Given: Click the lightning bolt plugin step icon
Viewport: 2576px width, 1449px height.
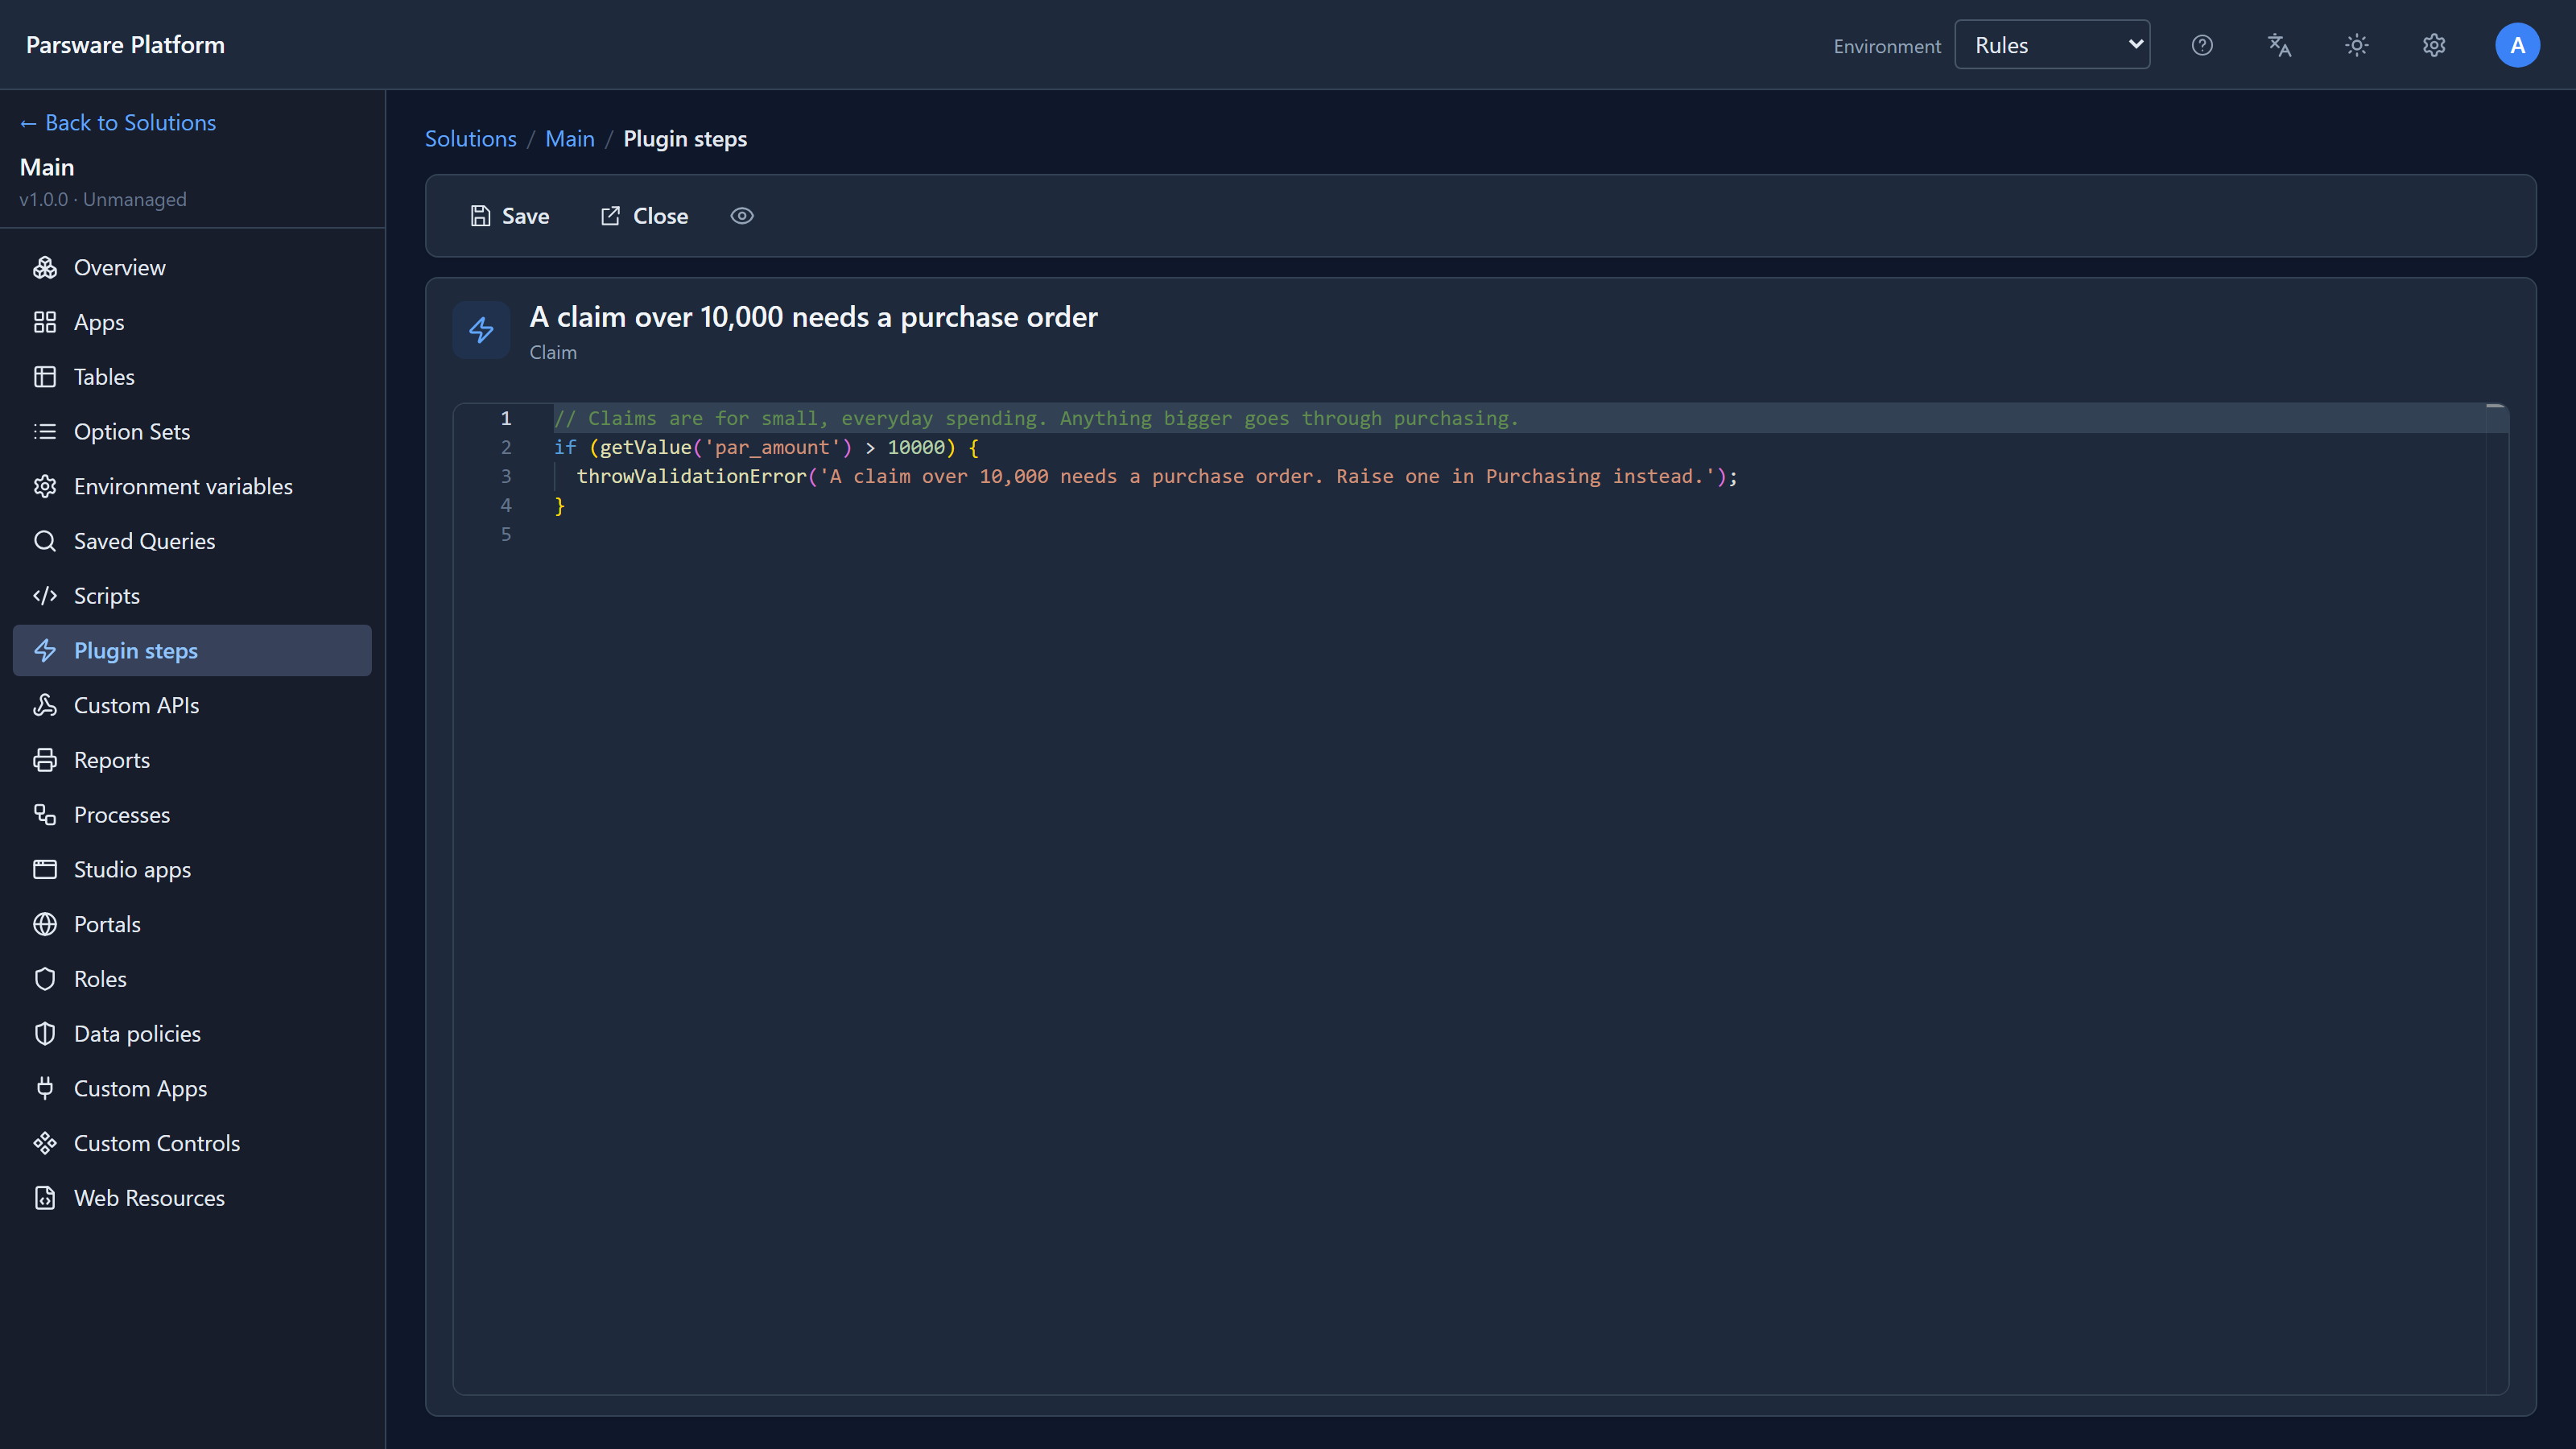Looking at the screenshot, I should coord(481,330).
